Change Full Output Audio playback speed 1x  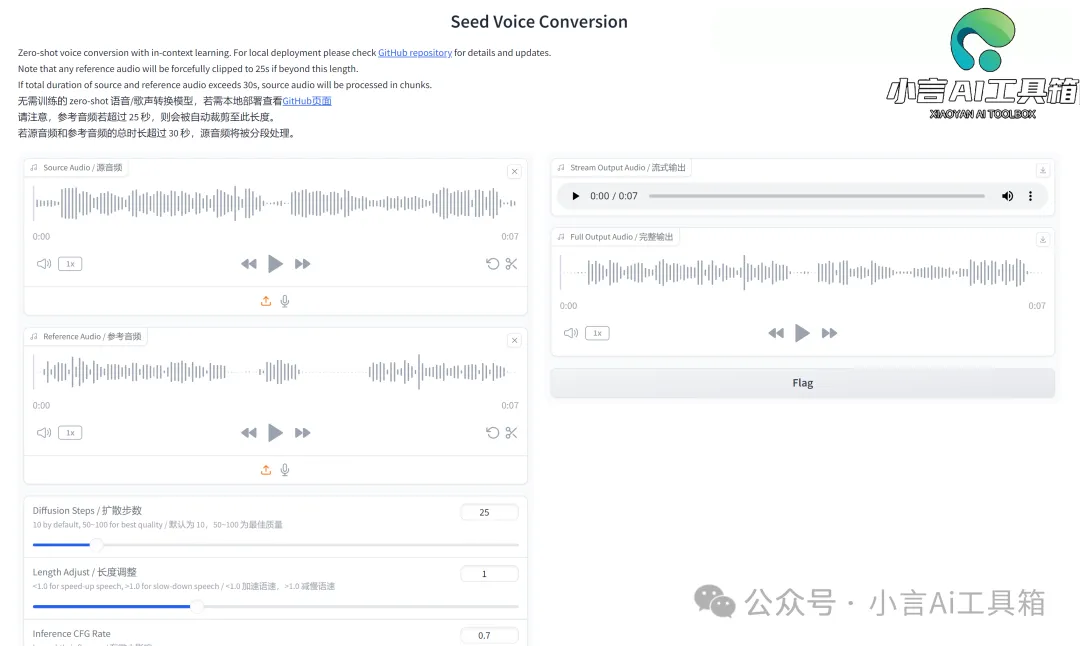597,333
